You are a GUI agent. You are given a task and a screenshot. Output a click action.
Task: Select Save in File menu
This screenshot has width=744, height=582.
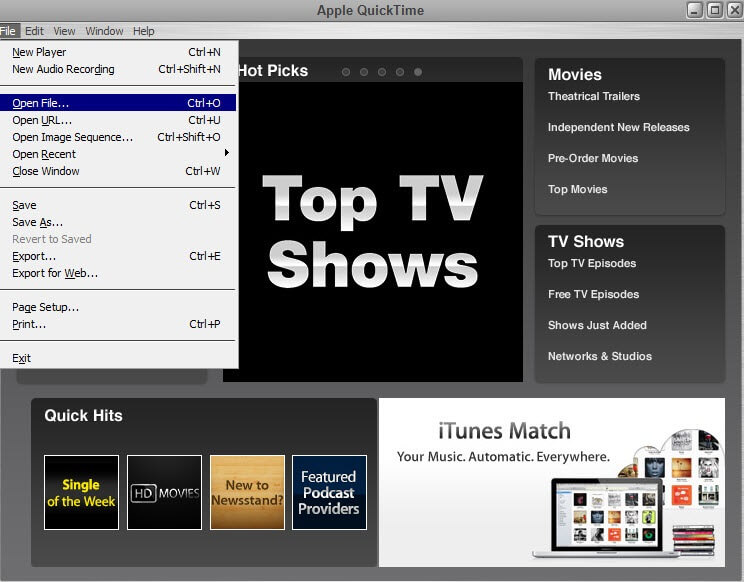coord(118,205)
